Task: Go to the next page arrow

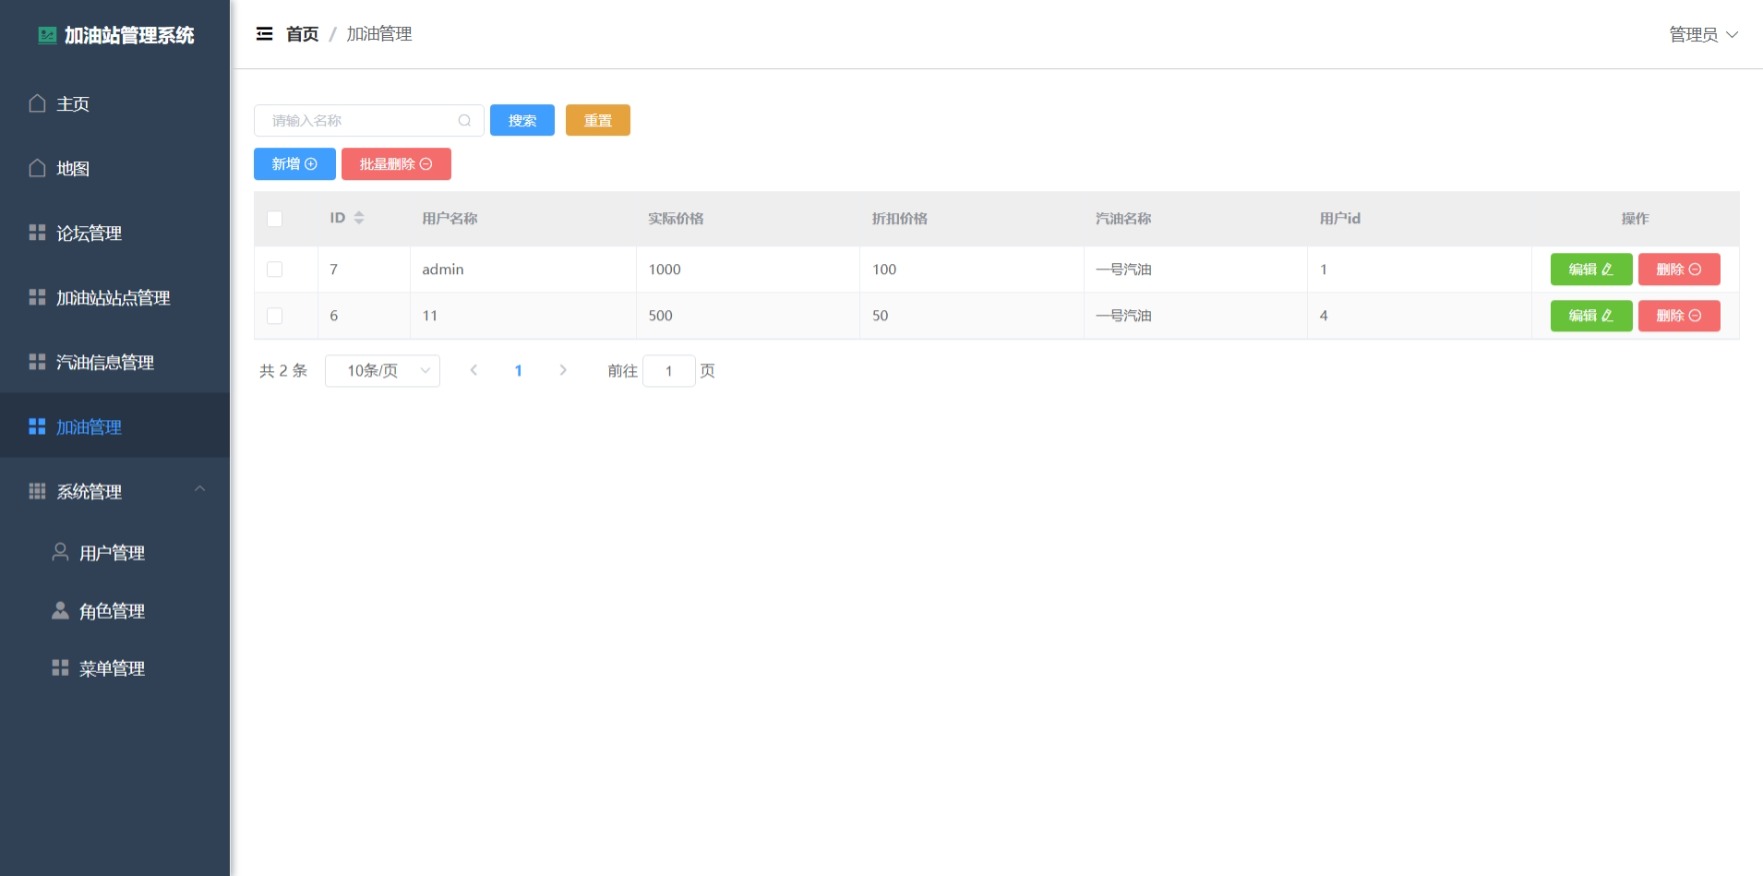Action: 563,370
